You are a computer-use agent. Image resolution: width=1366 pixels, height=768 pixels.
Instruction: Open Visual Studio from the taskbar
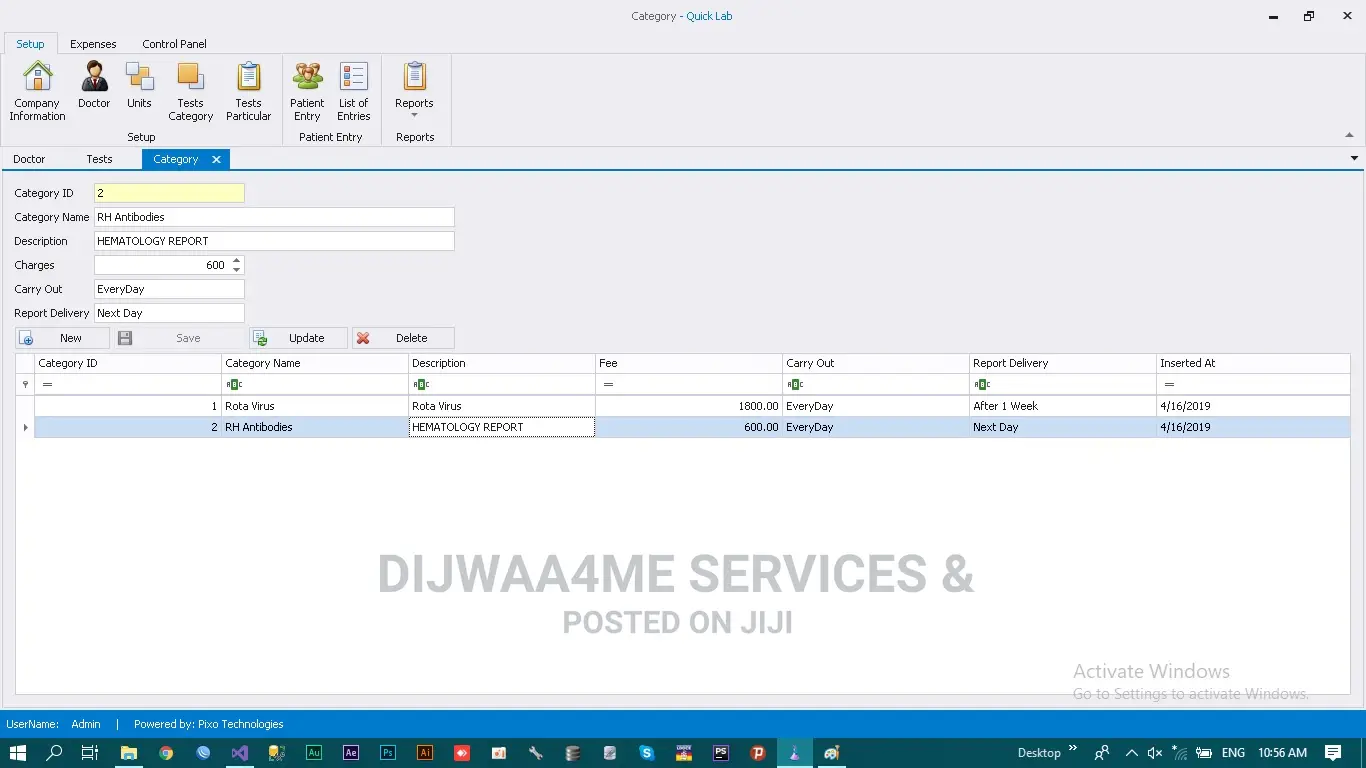(240, 753)
